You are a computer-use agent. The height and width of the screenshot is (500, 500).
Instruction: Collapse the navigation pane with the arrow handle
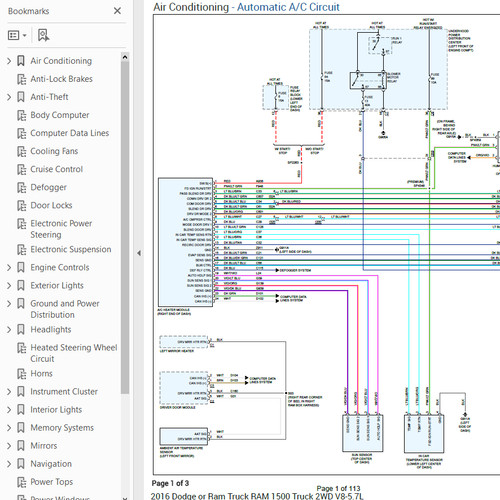coord(139,253)
